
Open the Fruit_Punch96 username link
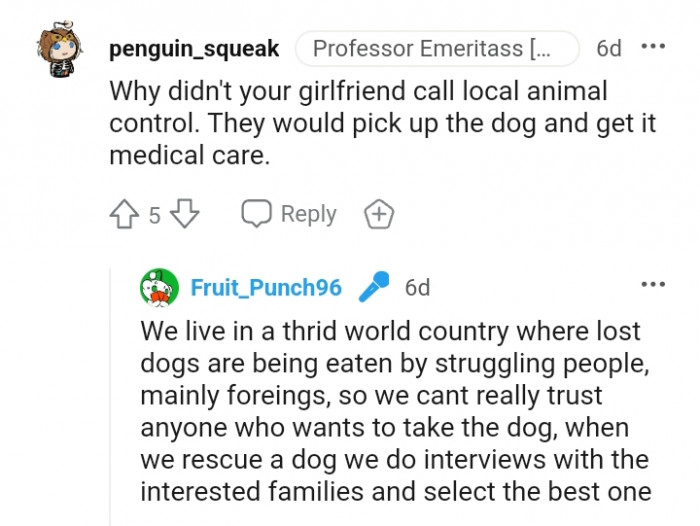[x=266, y=288]
